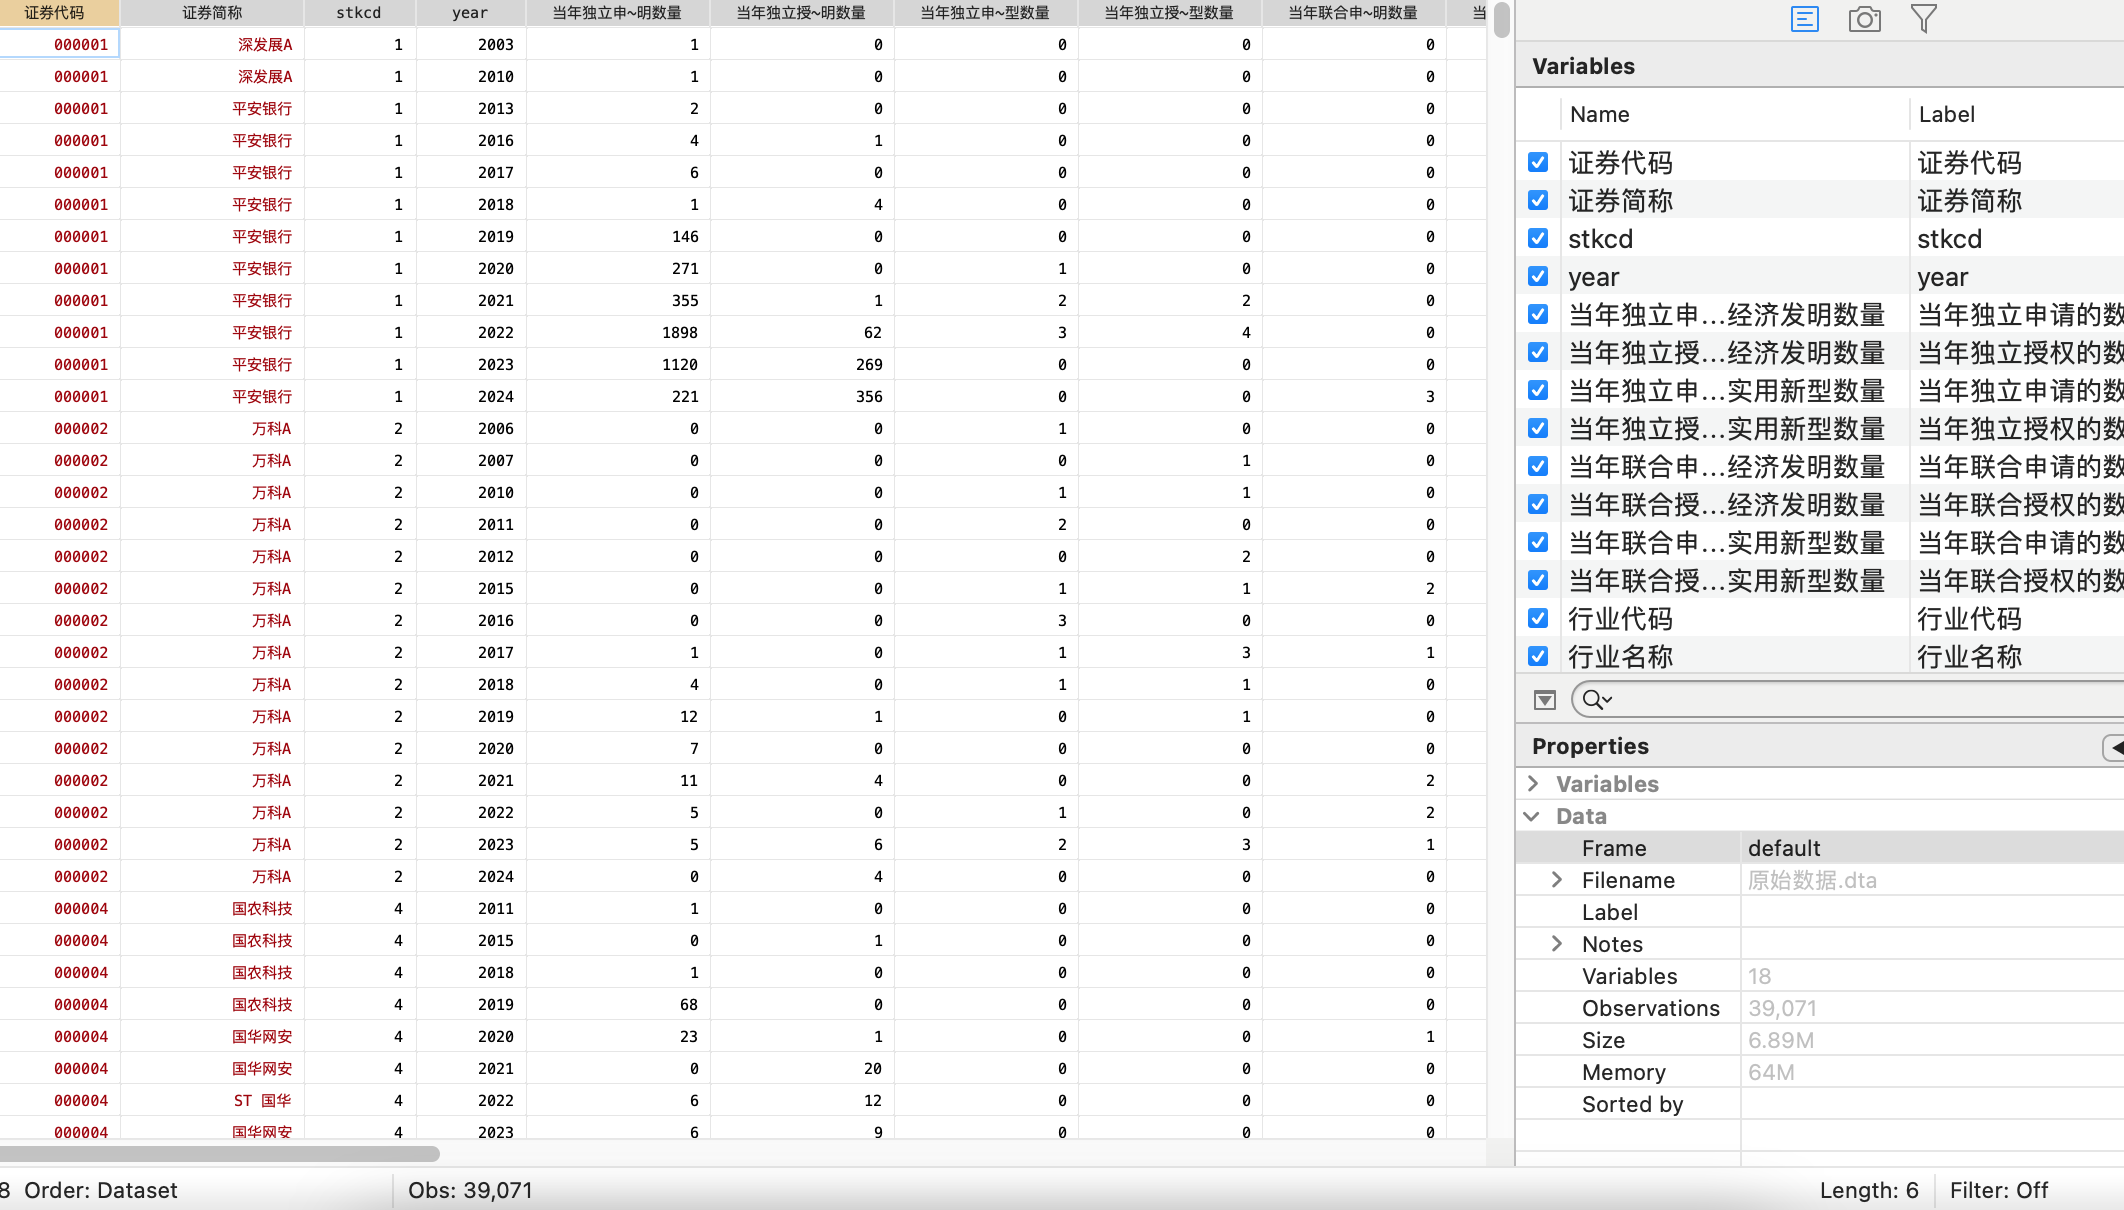Uncheck the stkcd variable checkbox

click(x=1538, y=239)
